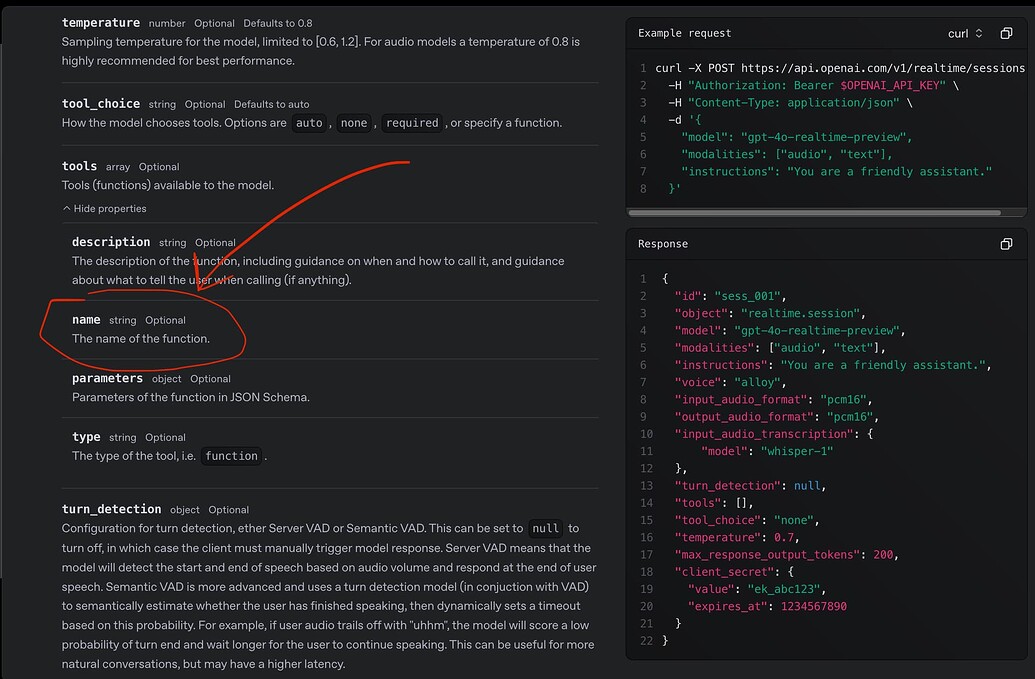This screenshot has height=679, width=1035.
Task: Click the circled name property
Action: click(x=86, y=319)
